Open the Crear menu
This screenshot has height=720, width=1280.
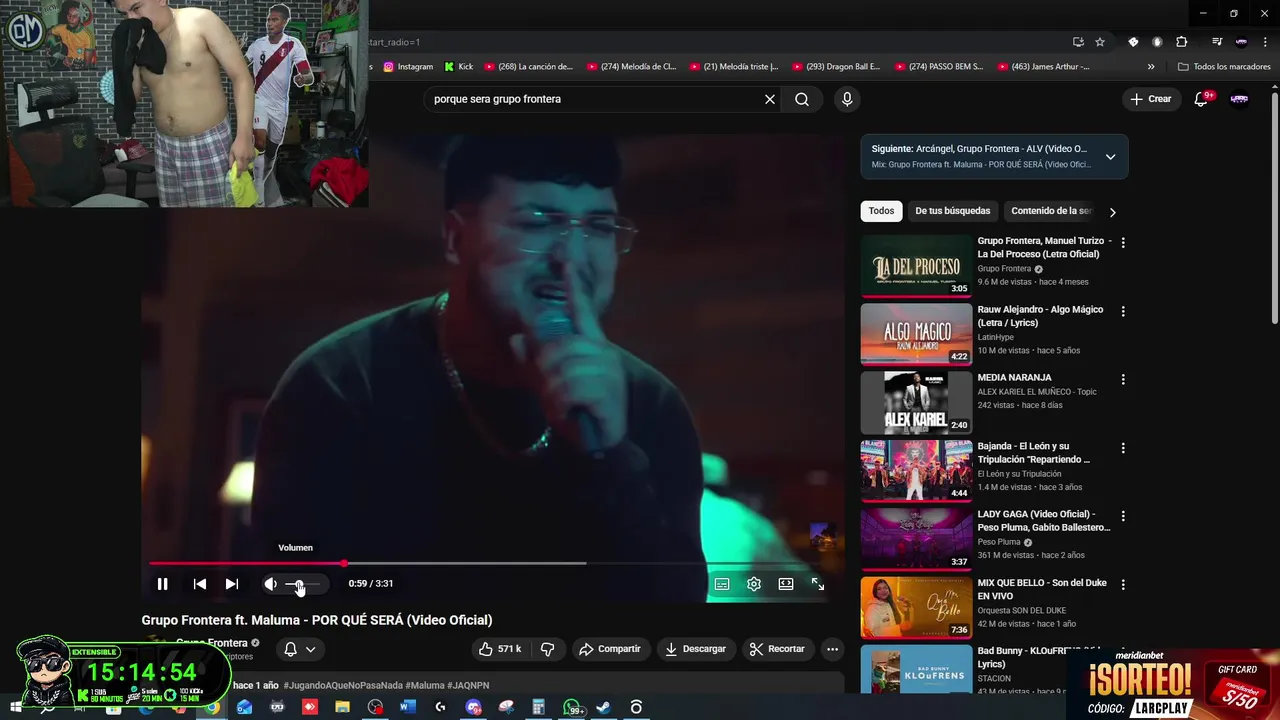tap(1150, 99)
